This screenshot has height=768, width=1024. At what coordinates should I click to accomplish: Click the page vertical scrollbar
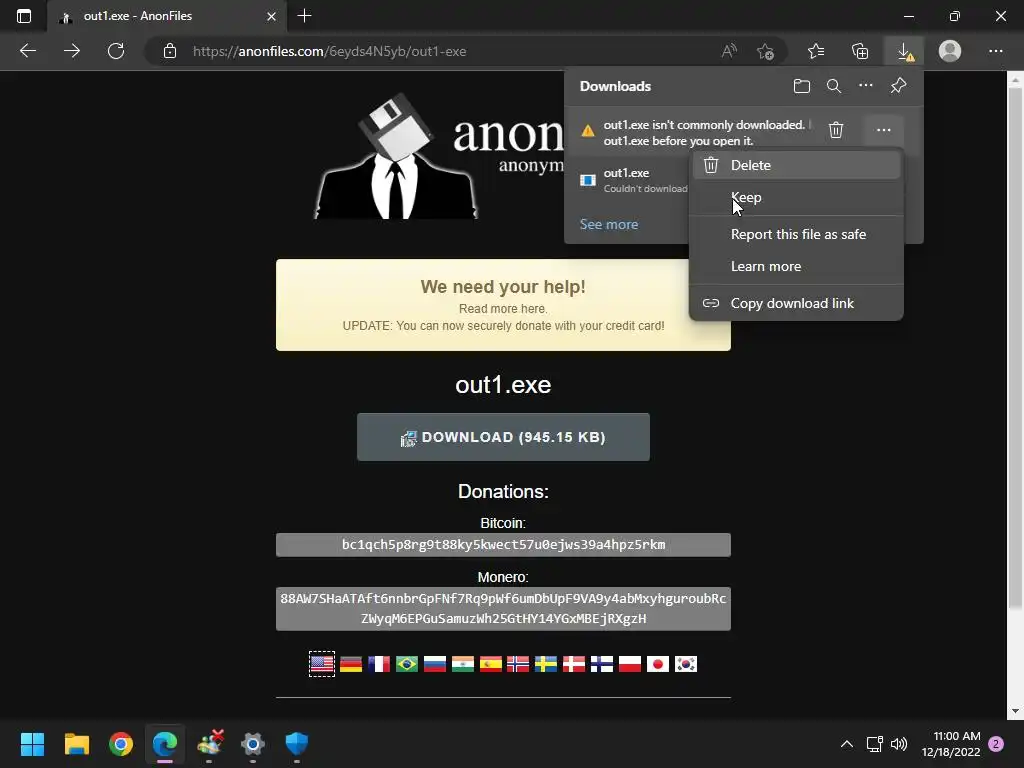point(1015,349)
